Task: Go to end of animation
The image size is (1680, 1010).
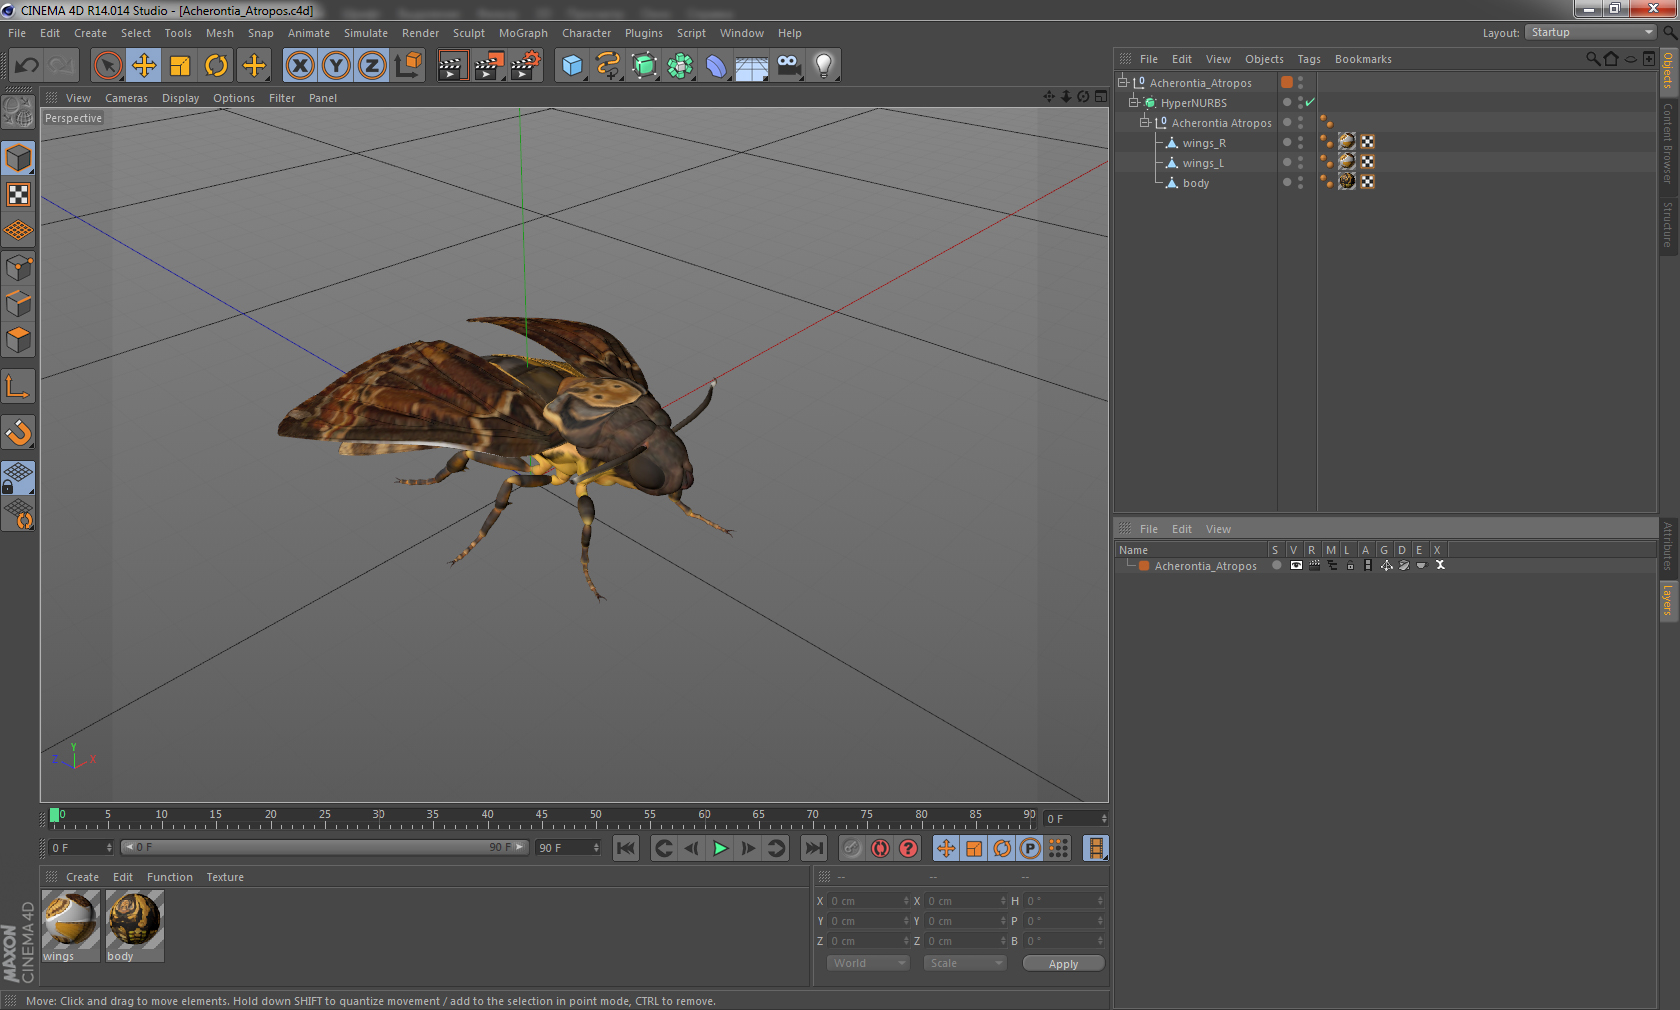Action: tap(814, 848)
